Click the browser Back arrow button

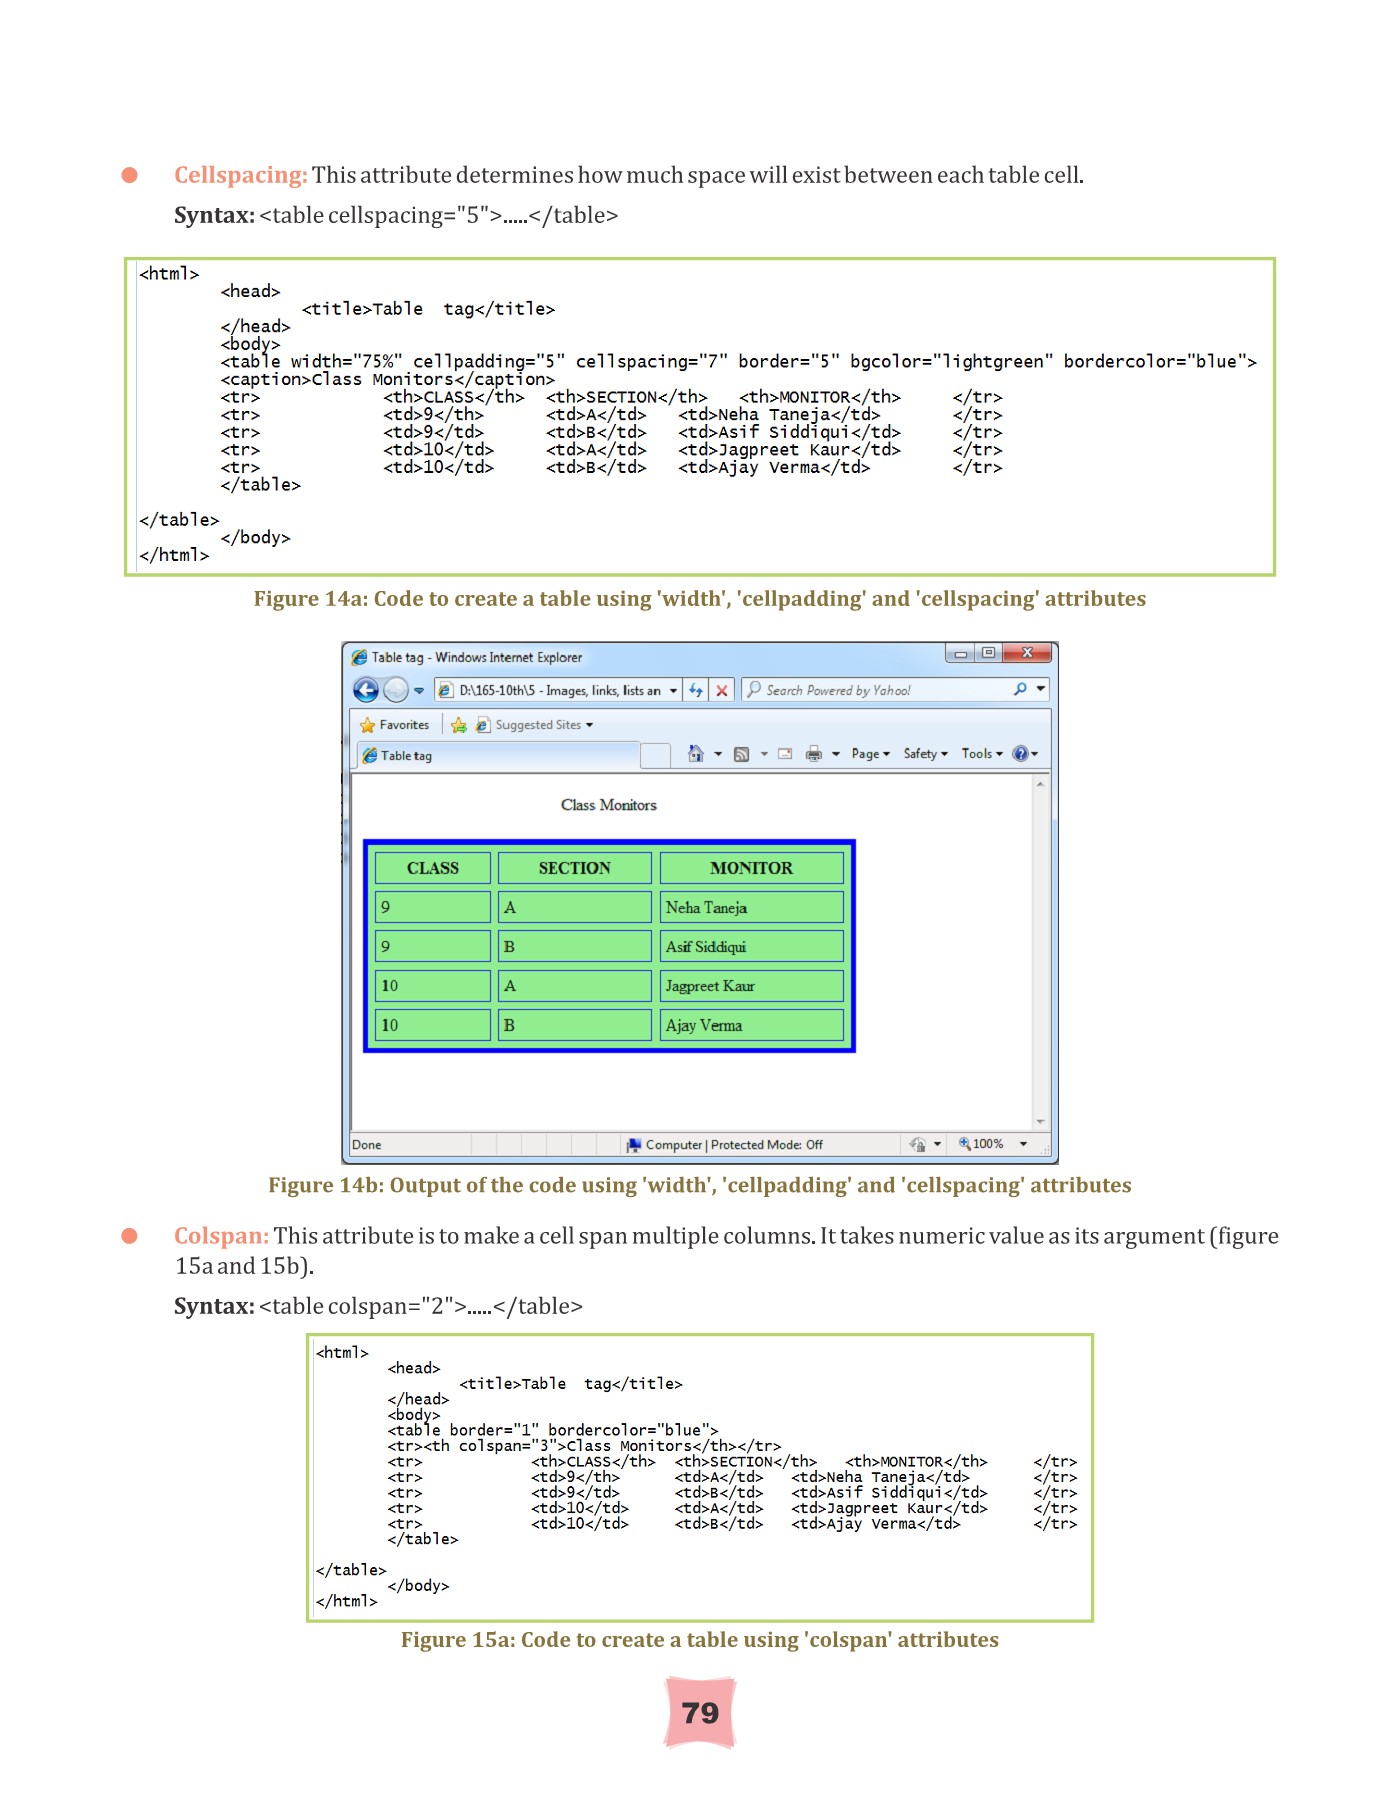click(366, 690)
